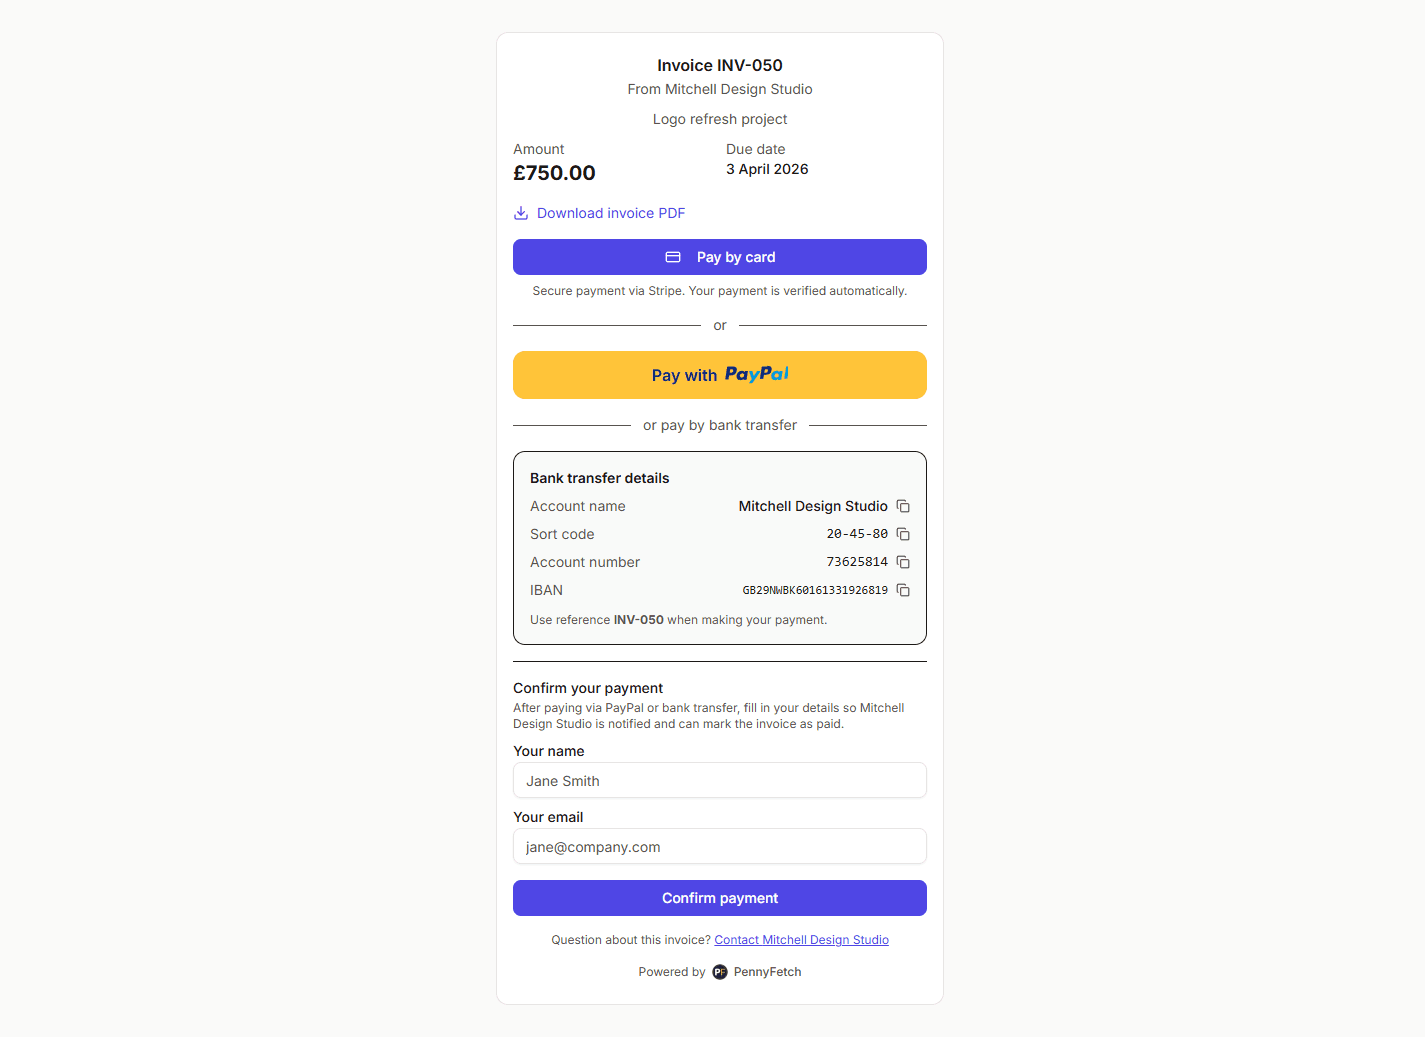Click the PayPal logo on the yellow button
This screenshot has height=1037, width=1425.
[x=757, y=374]
